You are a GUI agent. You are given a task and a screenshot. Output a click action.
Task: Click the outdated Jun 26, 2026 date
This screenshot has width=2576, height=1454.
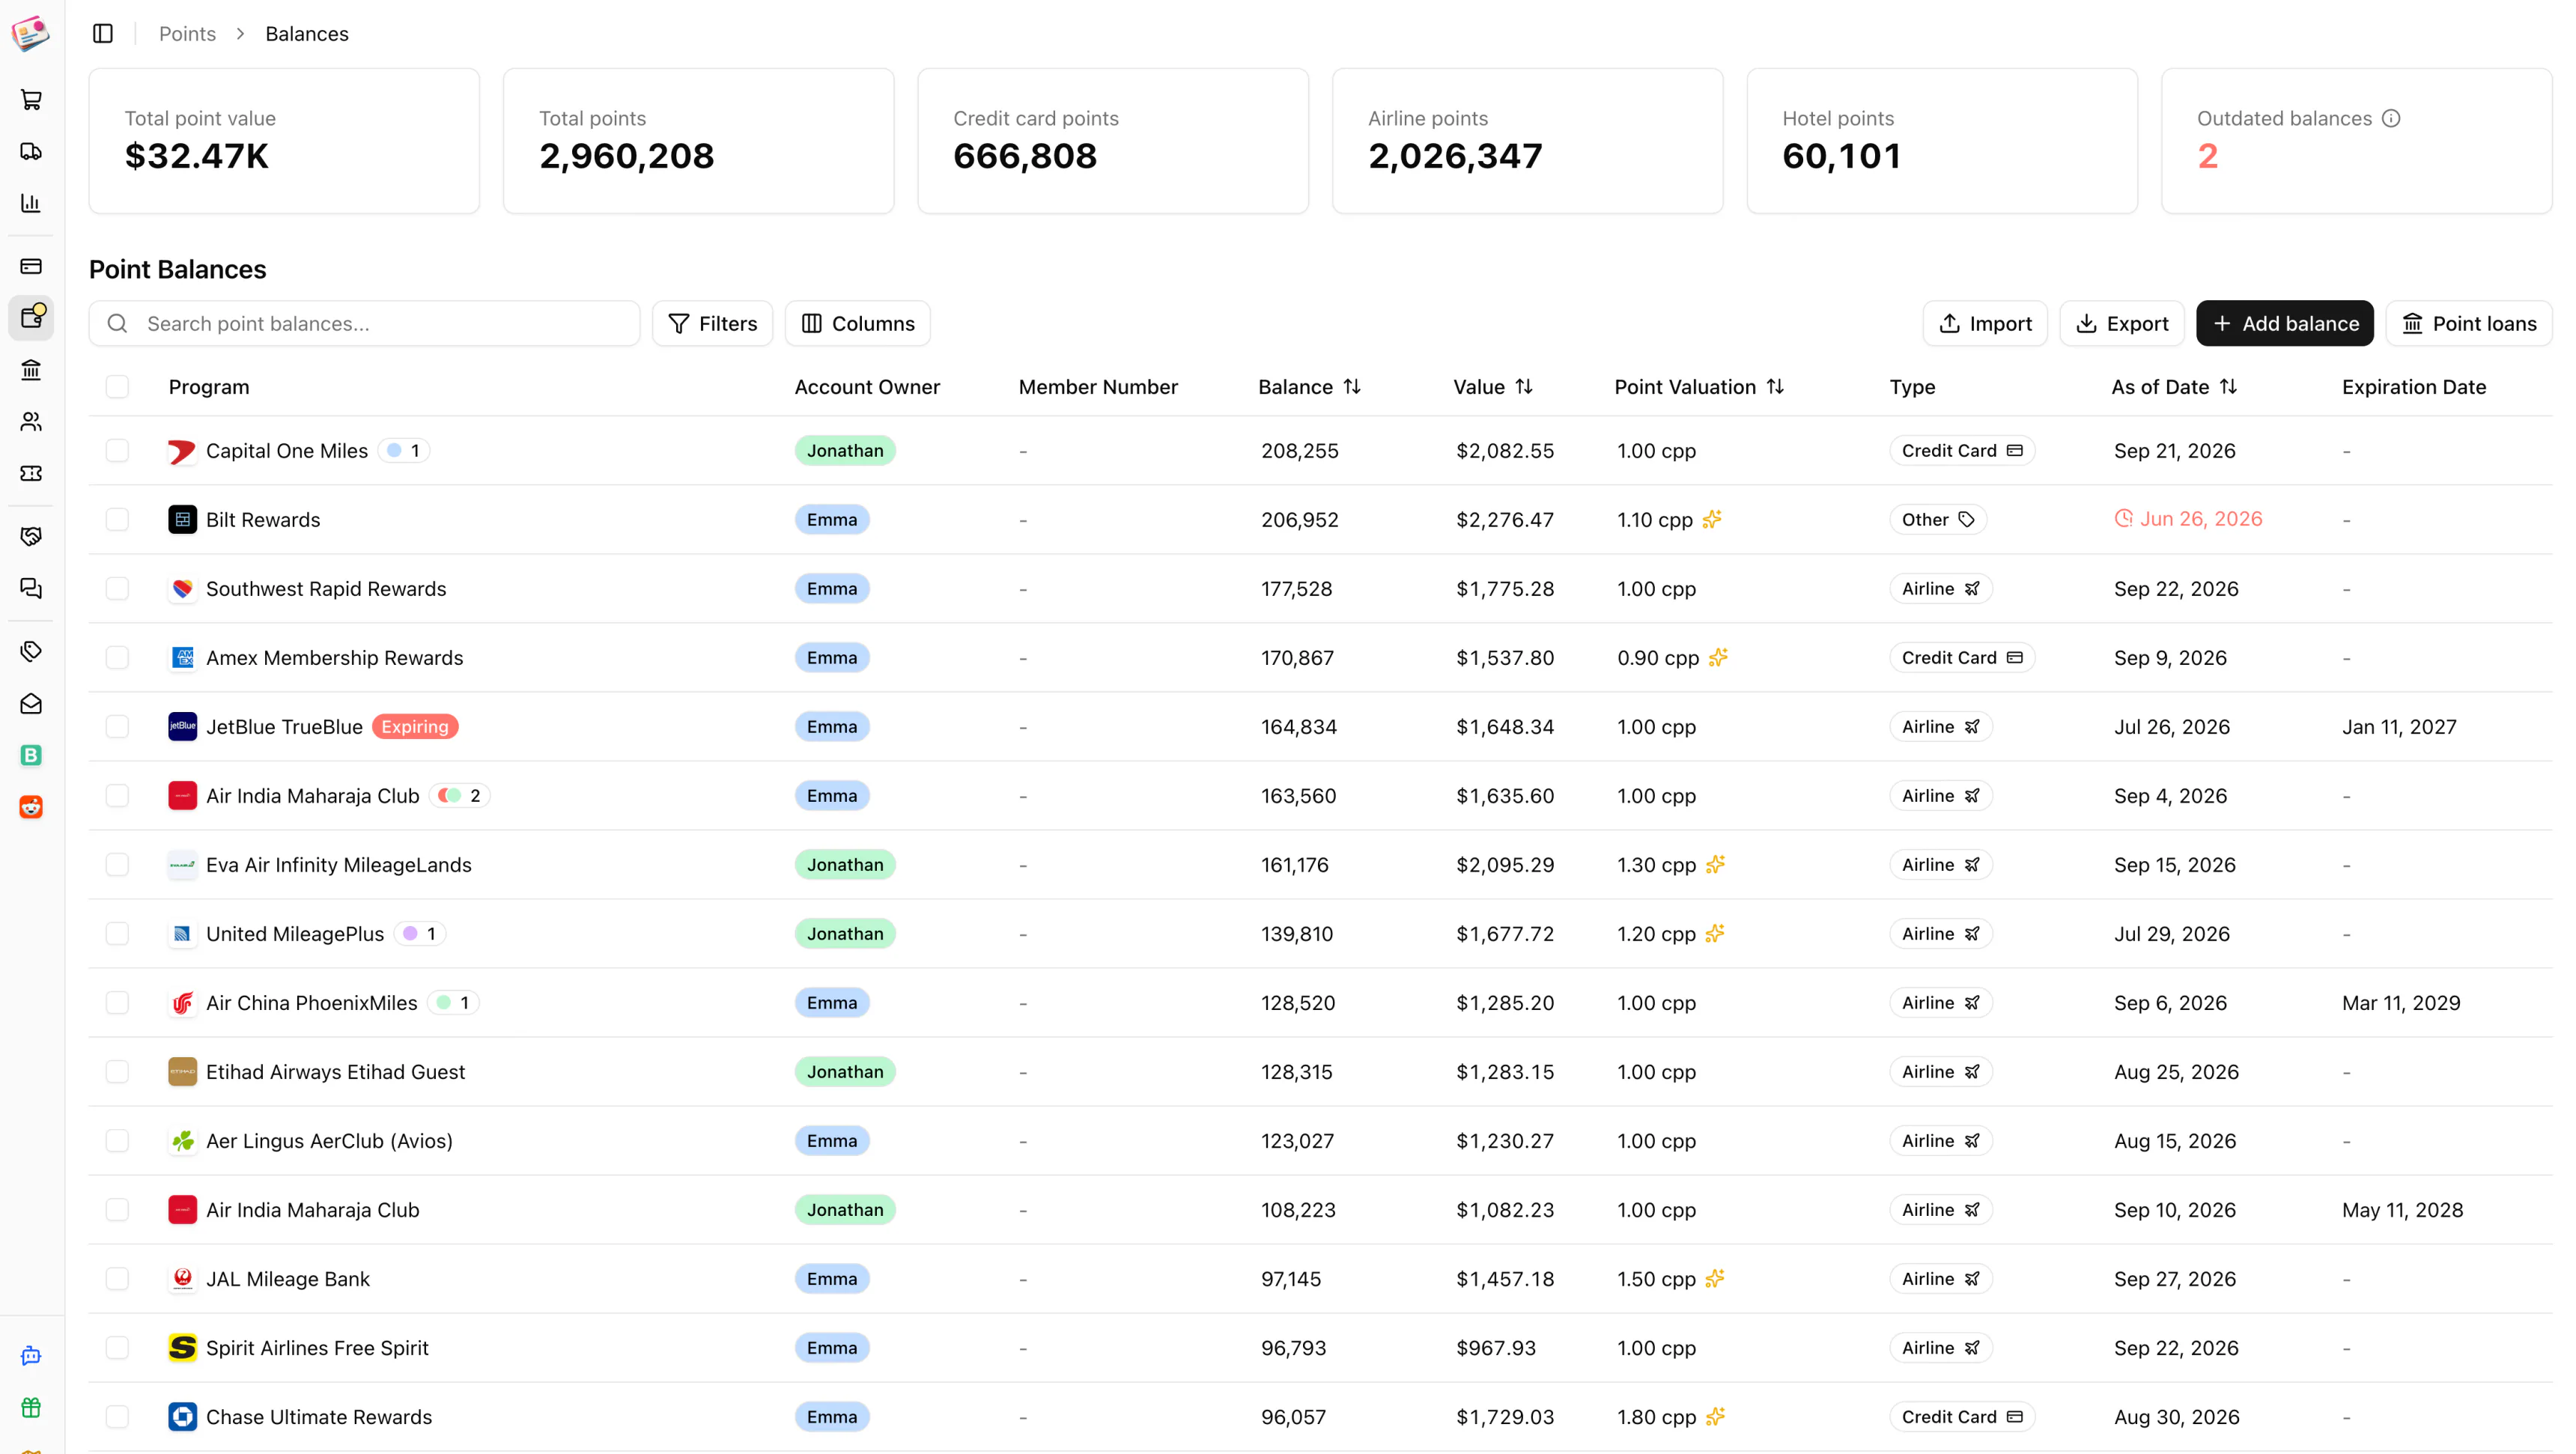pos(2188,519)
